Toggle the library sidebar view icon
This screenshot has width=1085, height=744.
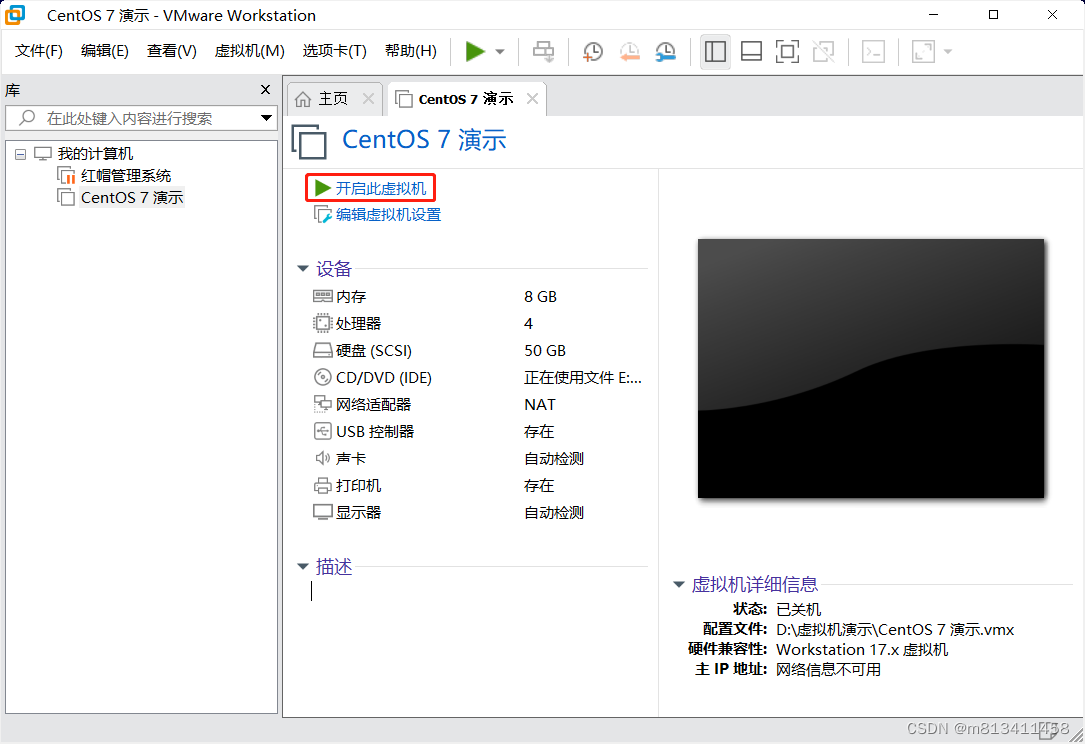[715, 51]
